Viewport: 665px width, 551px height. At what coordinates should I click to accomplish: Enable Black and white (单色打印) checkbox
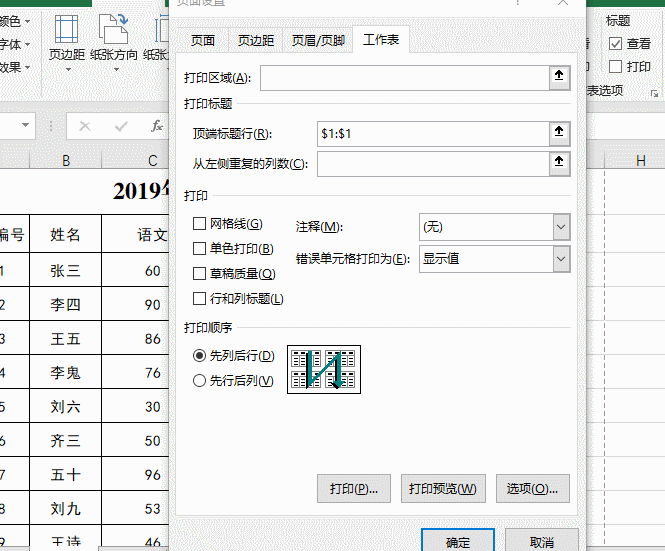click(x=199, y=249)
